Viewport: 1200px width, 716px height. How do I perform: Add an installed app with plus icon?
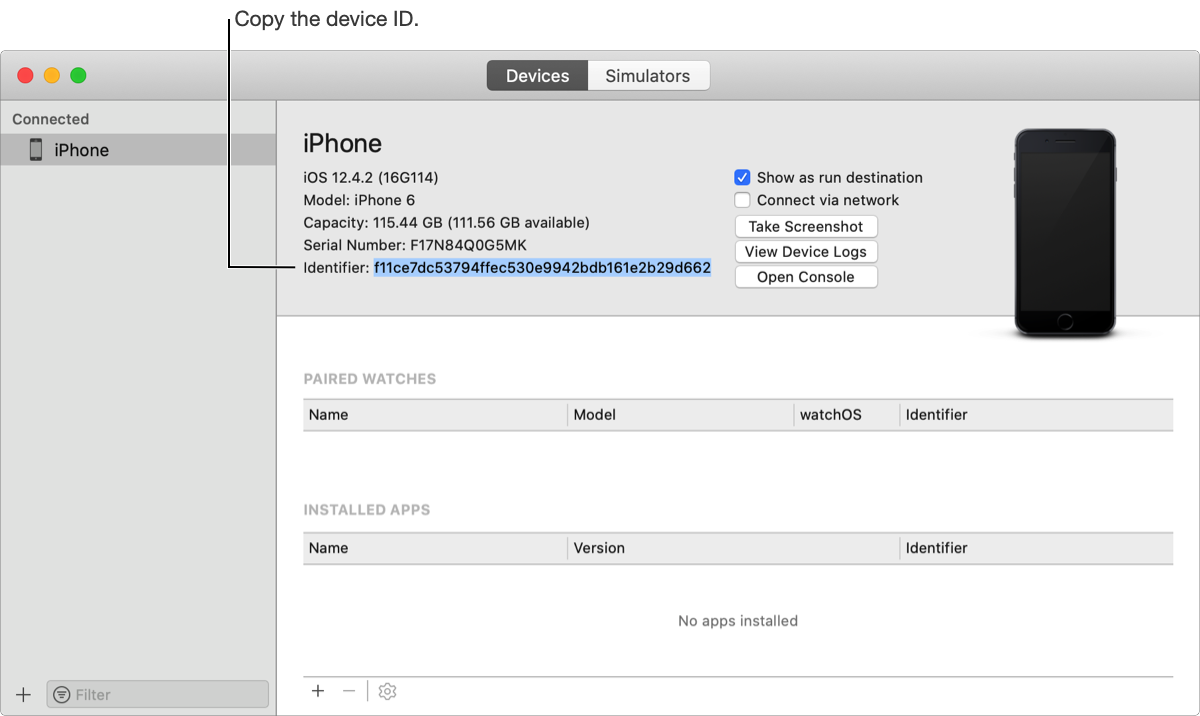tap(318, 691)
